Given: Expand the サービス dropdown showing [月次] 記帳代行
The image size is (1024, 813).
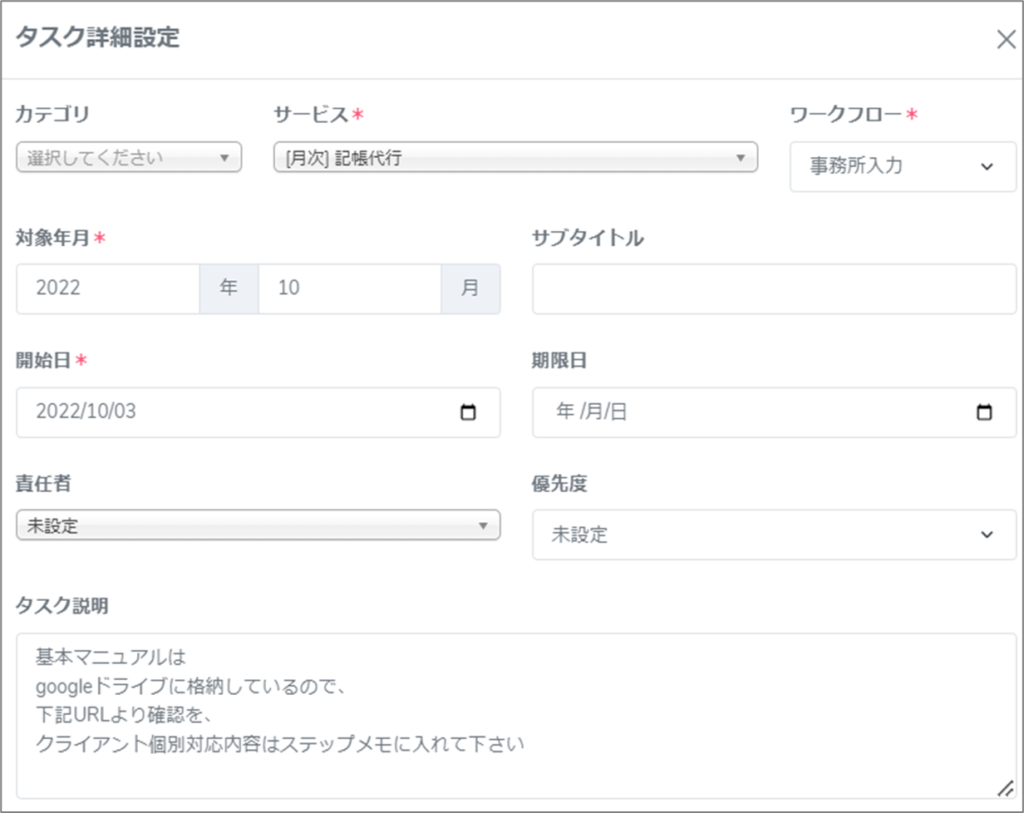Looking at the screenshot, I should coord(515,157).
